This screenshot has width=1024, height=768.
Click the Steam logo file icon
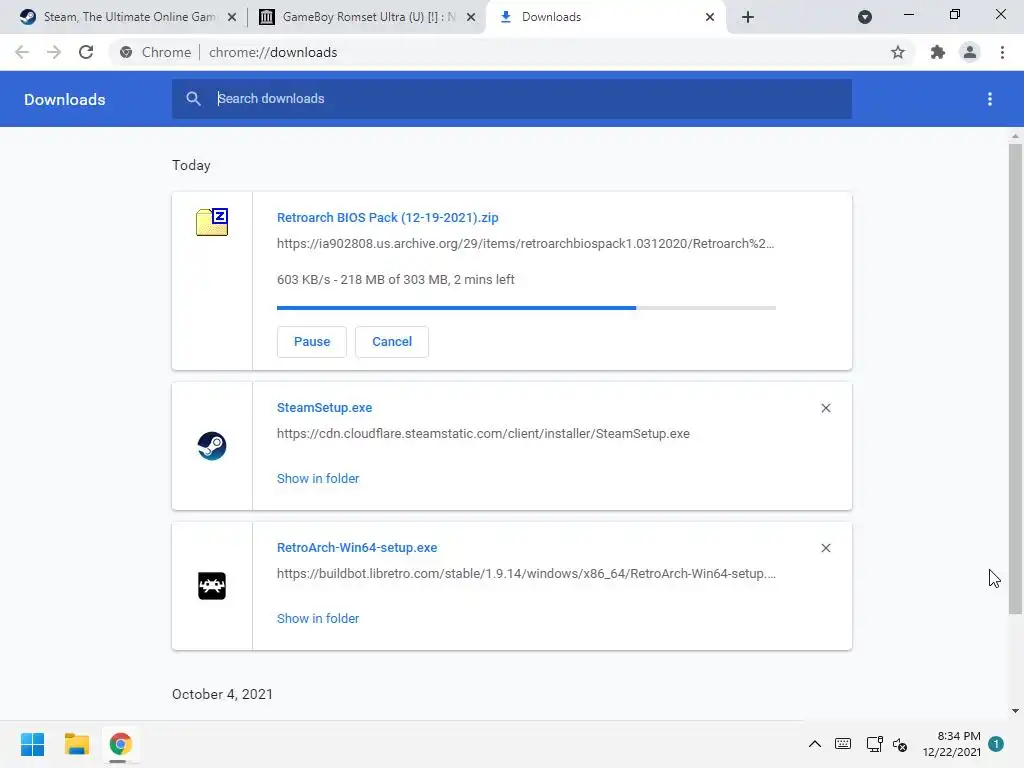tap(212, 446)
